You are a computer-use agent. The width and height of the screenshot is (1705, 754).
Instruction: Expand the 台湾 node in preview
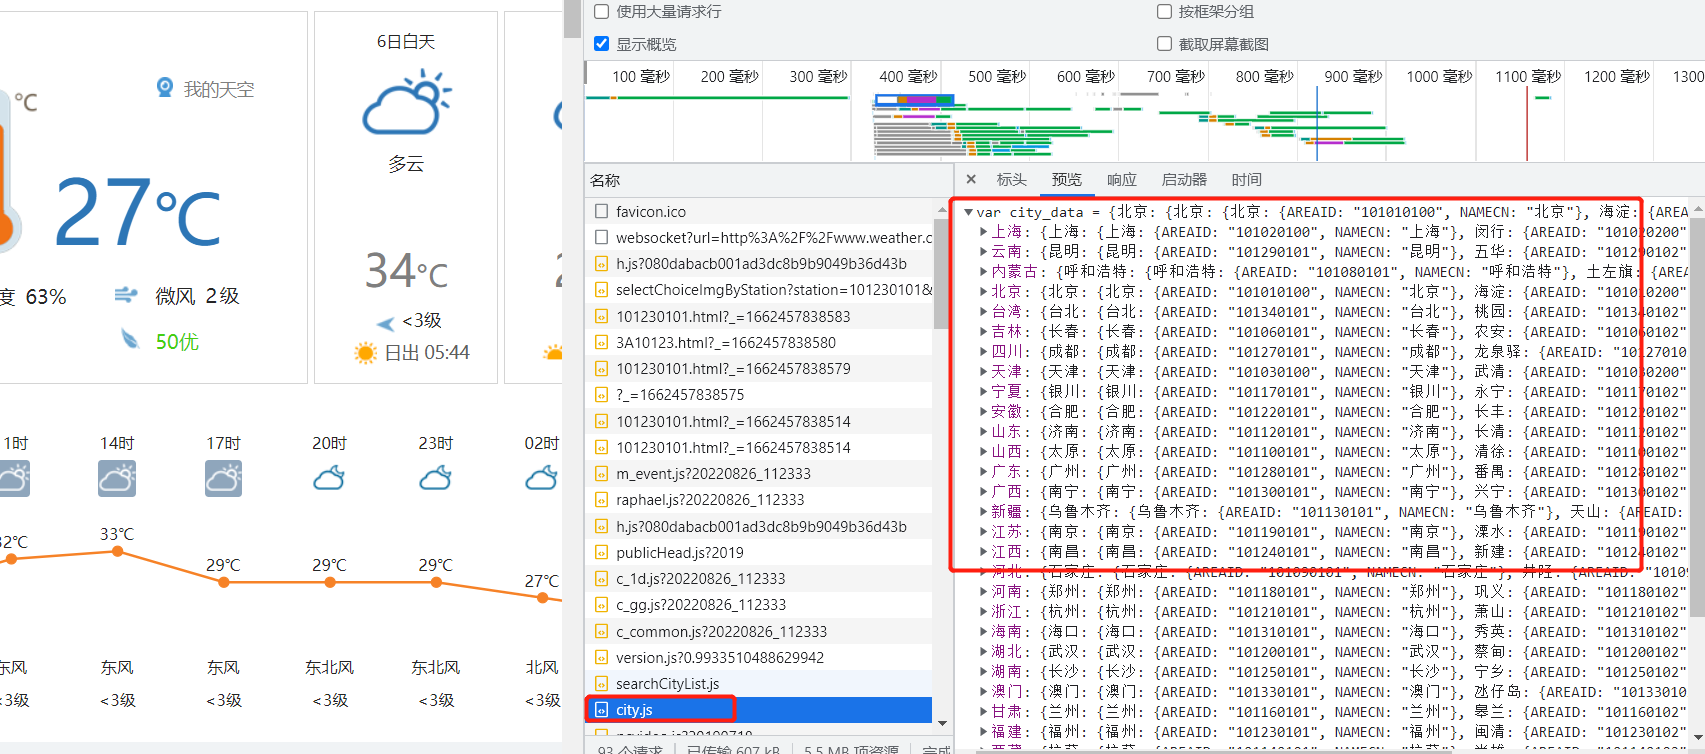(x=983, y=312)
